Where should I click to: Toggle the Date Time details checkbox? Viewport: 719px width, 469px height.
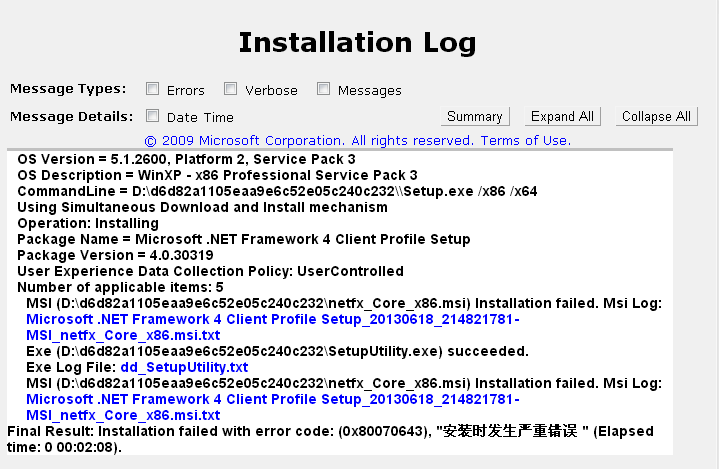152,116
